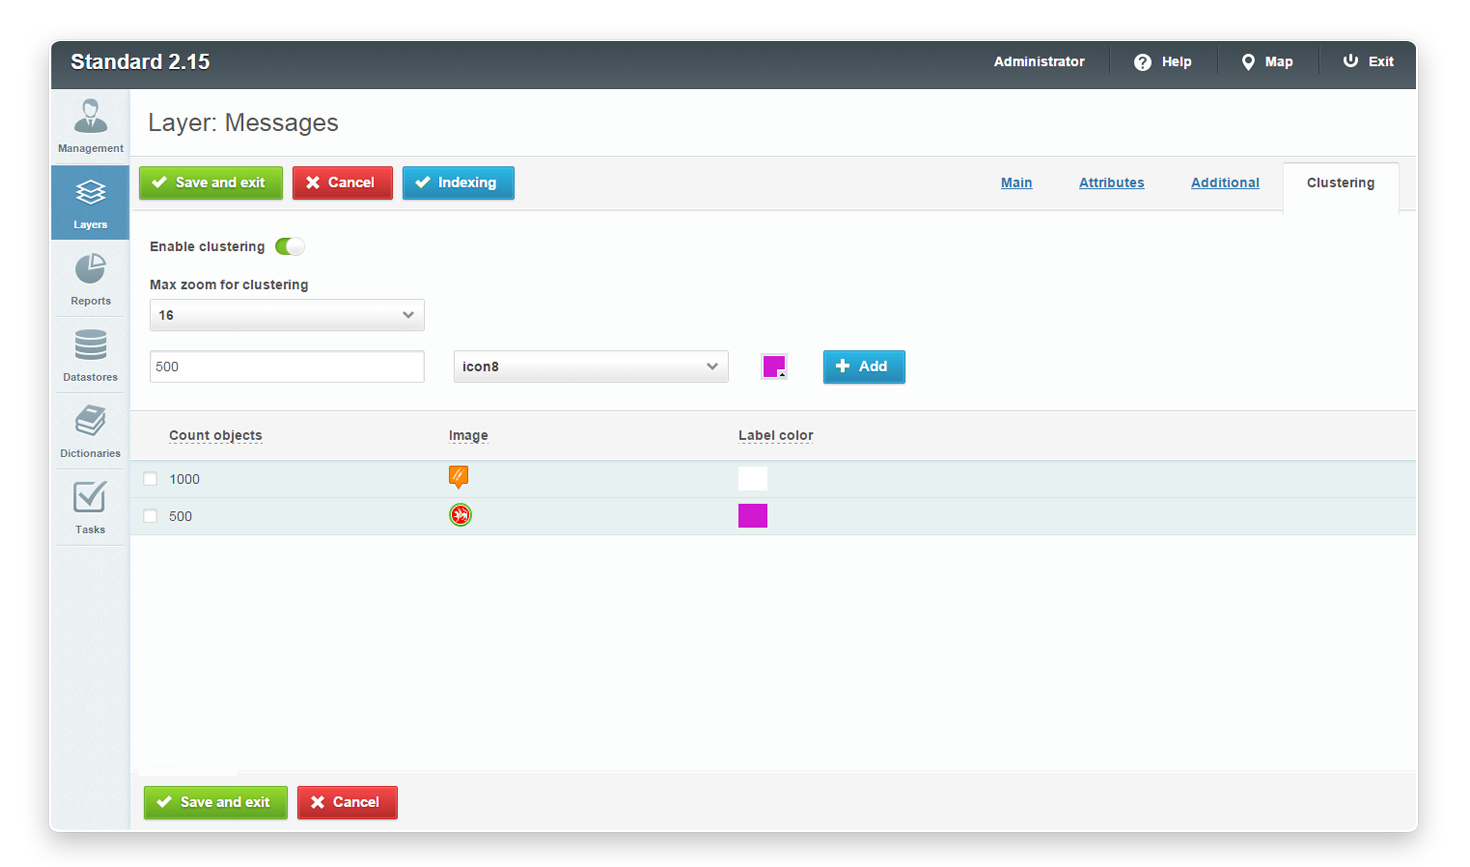Tick the checkbox for 500 row
This screenshot has height=867, width=1470.
click(150, 516)
